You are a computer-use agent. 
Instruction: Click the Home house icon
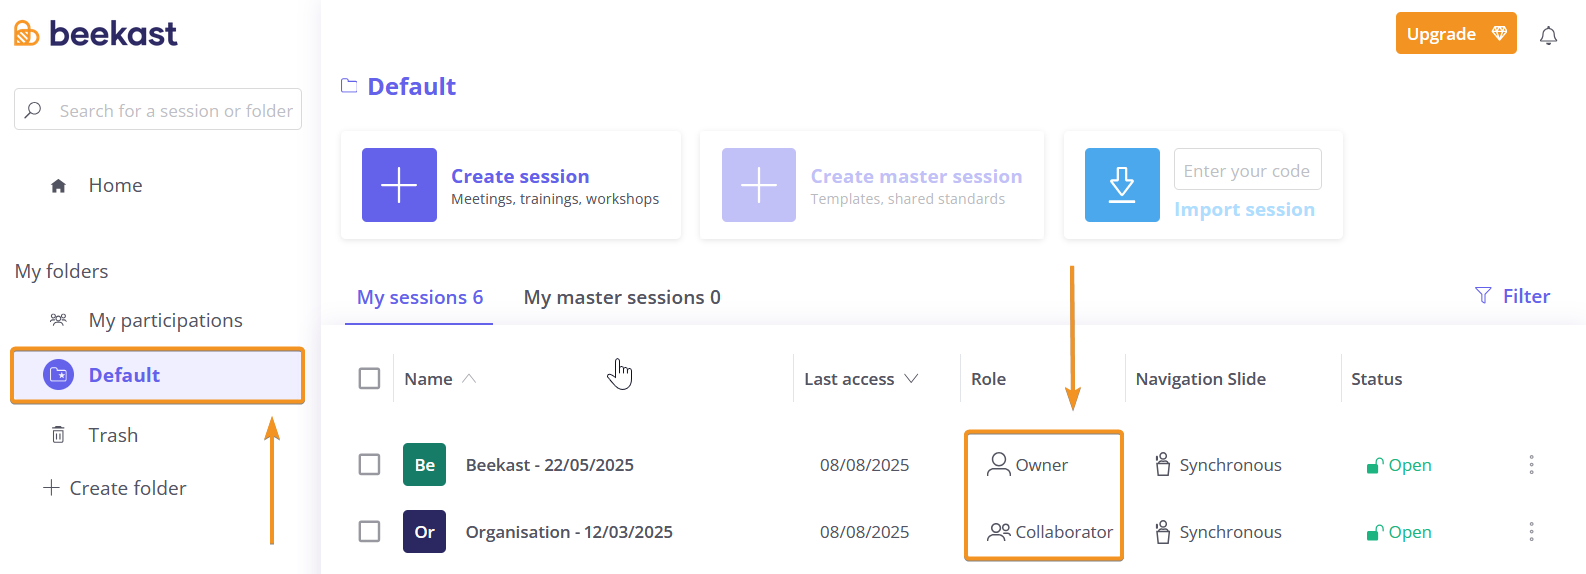(58, 186)
